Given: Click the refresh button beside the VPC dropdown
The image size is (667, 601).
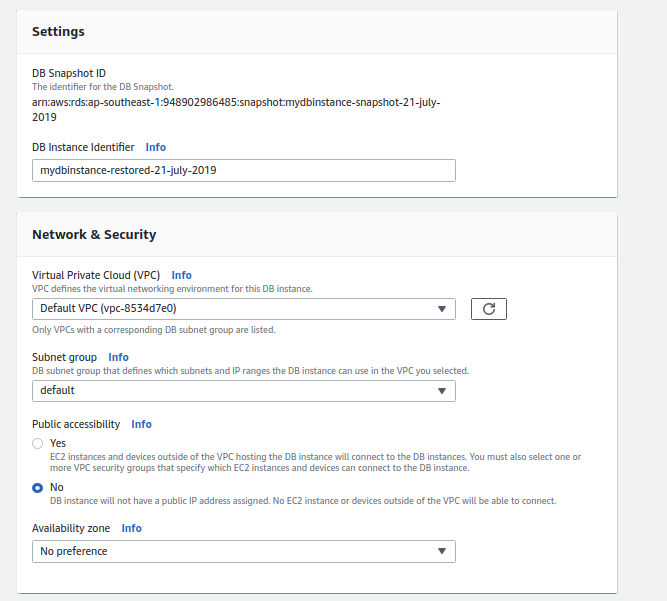Looking at the screenshot, I should coord(488,309).
